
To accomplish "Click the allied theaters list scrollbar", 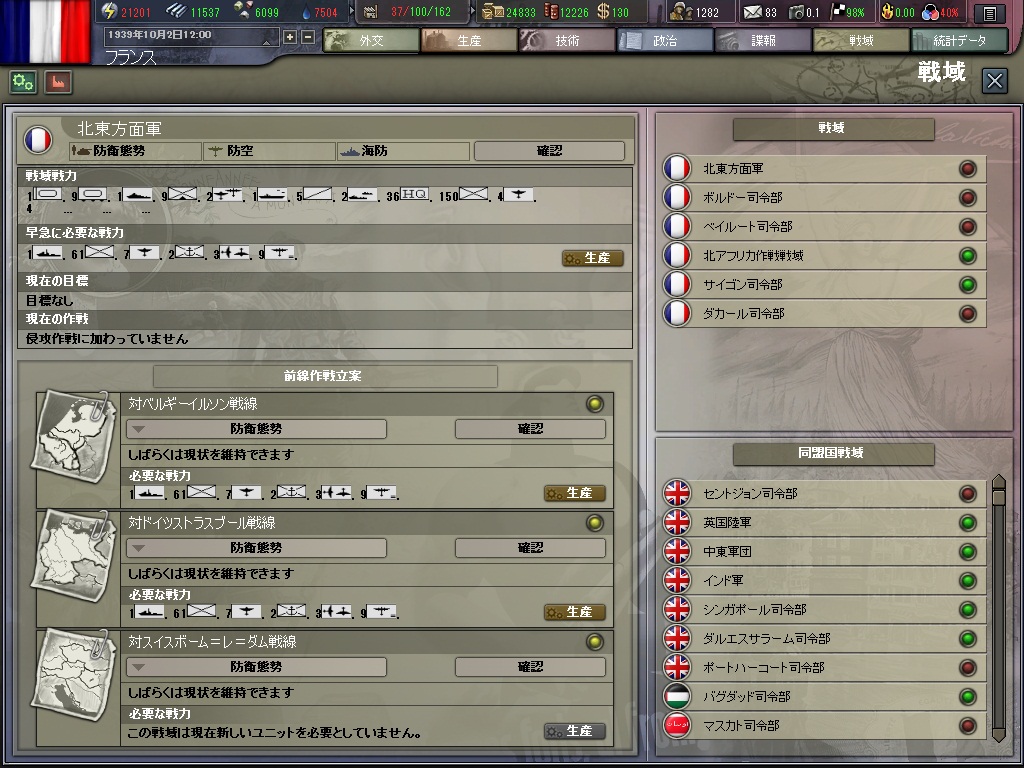I will [x=999, y=609].
